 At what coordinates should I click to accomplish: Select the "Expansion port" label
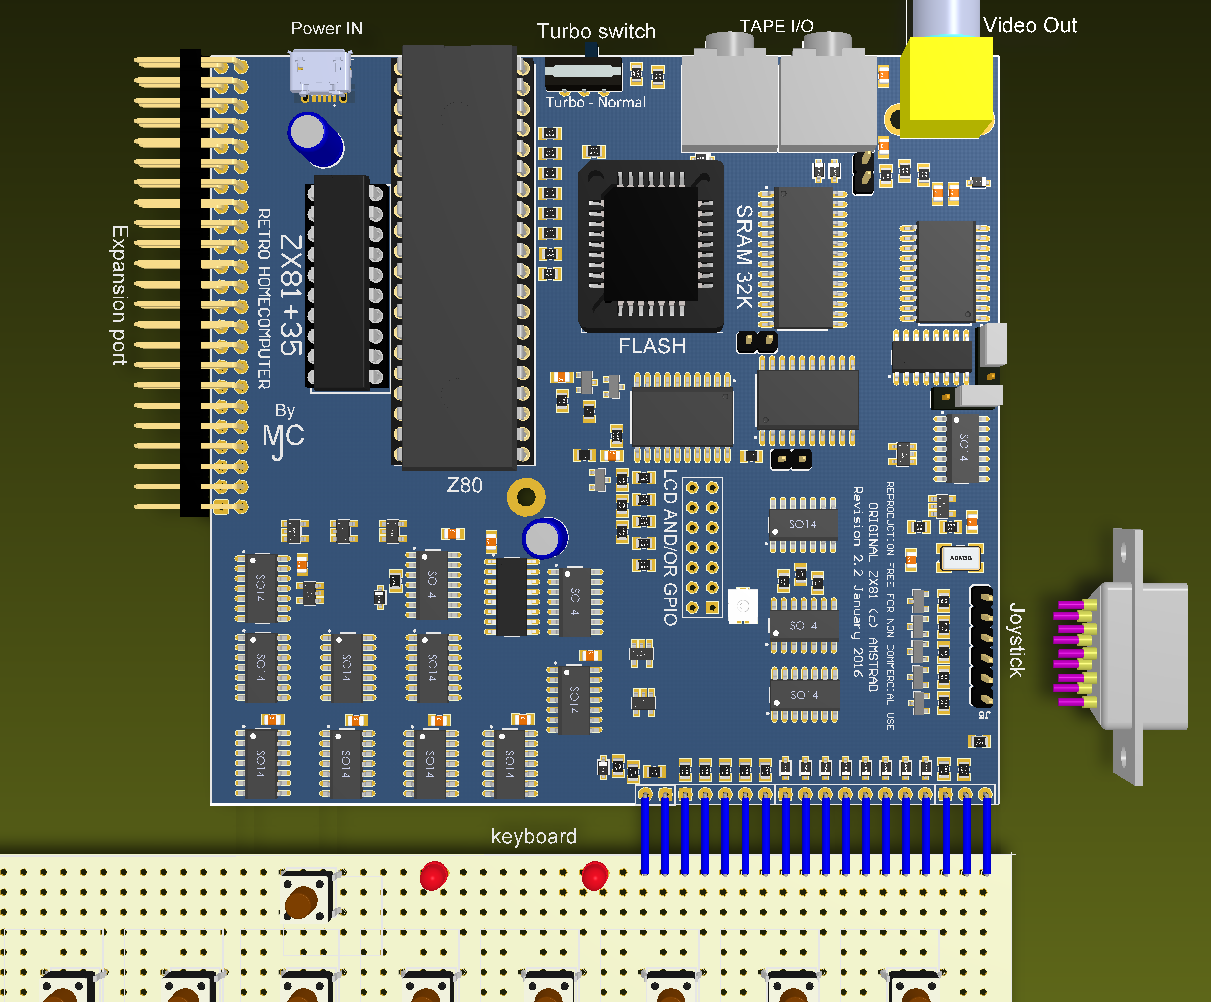[x=120, y=295]
